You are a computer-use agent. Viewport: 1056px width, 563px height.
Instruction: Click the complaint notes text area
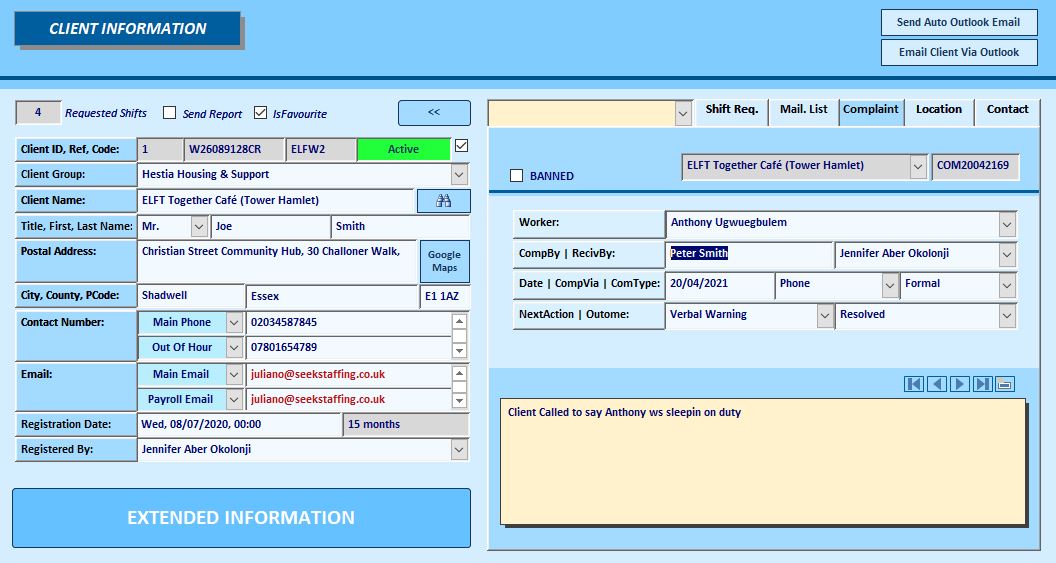point(763,462)
